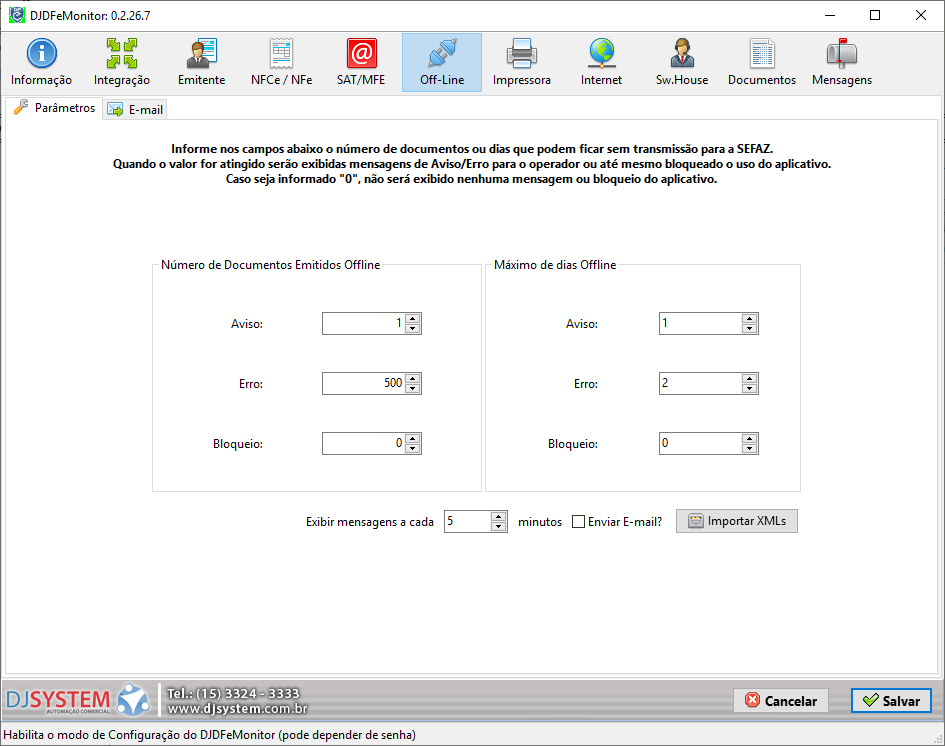
Task: Decrease documents Erro value with down arrow
Action: pyautogui.click(x=413, y=388)
